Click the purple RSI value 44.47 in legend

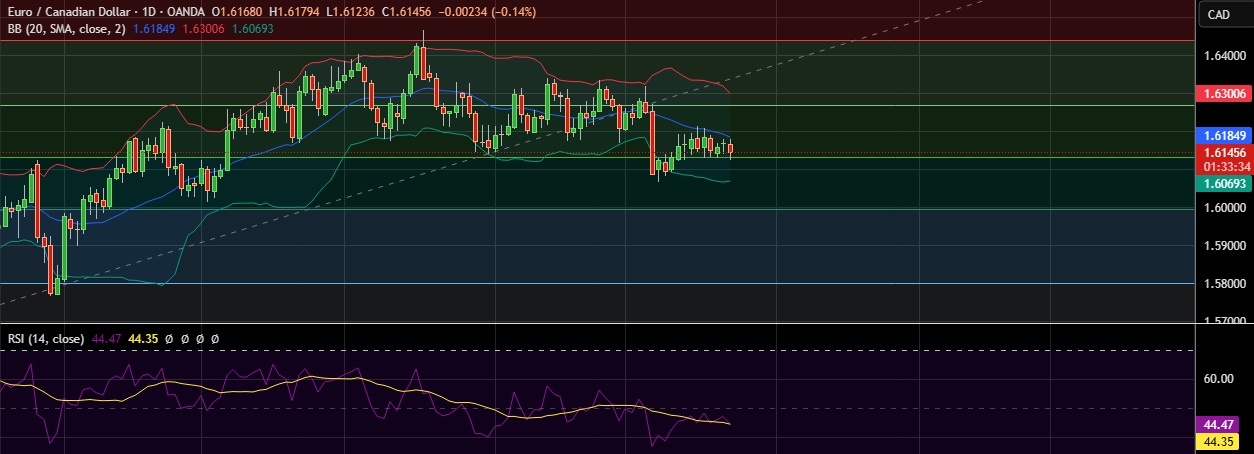point(105,339)
